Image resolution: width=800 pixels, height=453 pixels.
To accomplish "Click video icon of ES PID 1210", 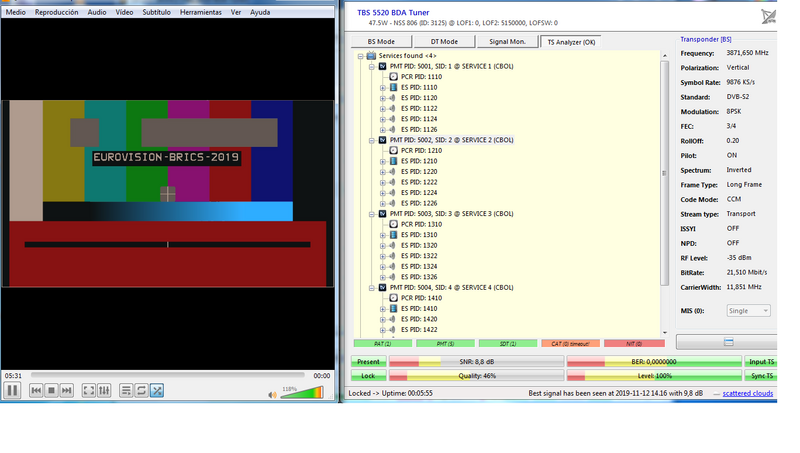I will pyautogui.click(x=393, y=161).
